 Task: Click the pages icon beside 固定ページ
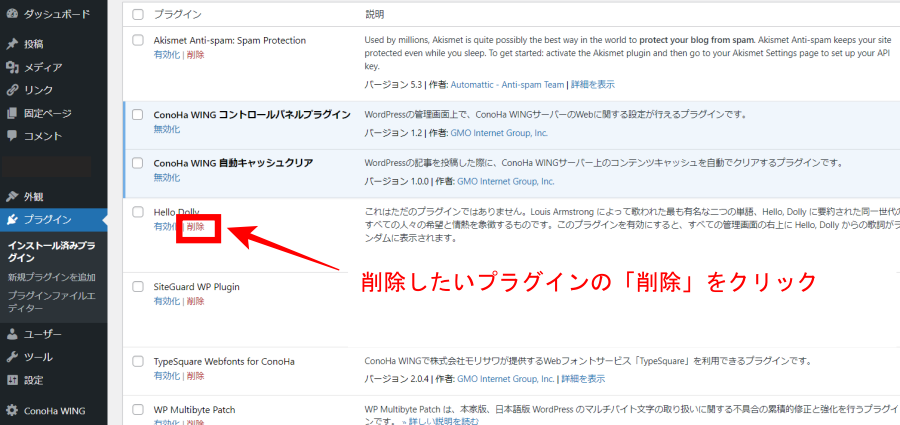click(12, 113)
